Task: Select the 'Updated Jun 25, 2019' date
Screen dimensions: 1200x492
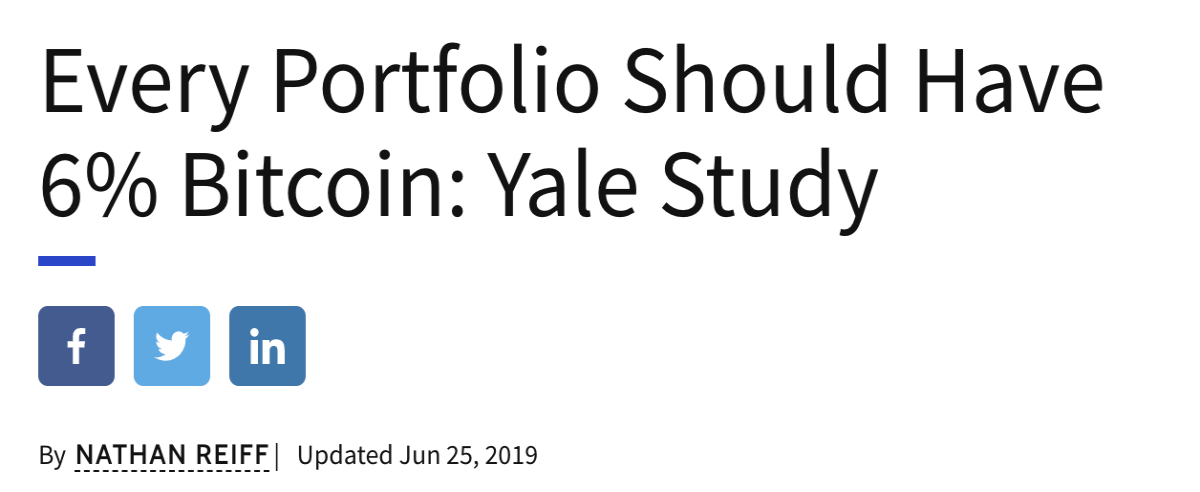Action: (418, 456)
